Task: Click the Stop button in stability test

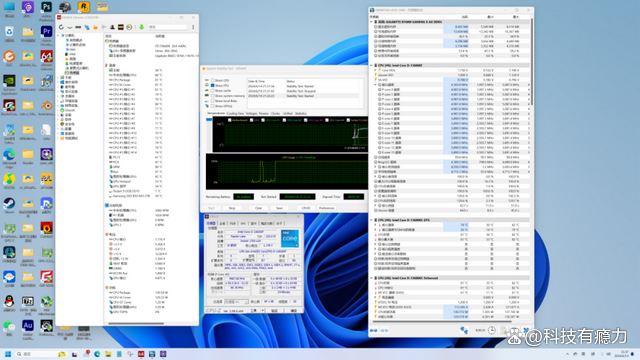Action: 232,208
